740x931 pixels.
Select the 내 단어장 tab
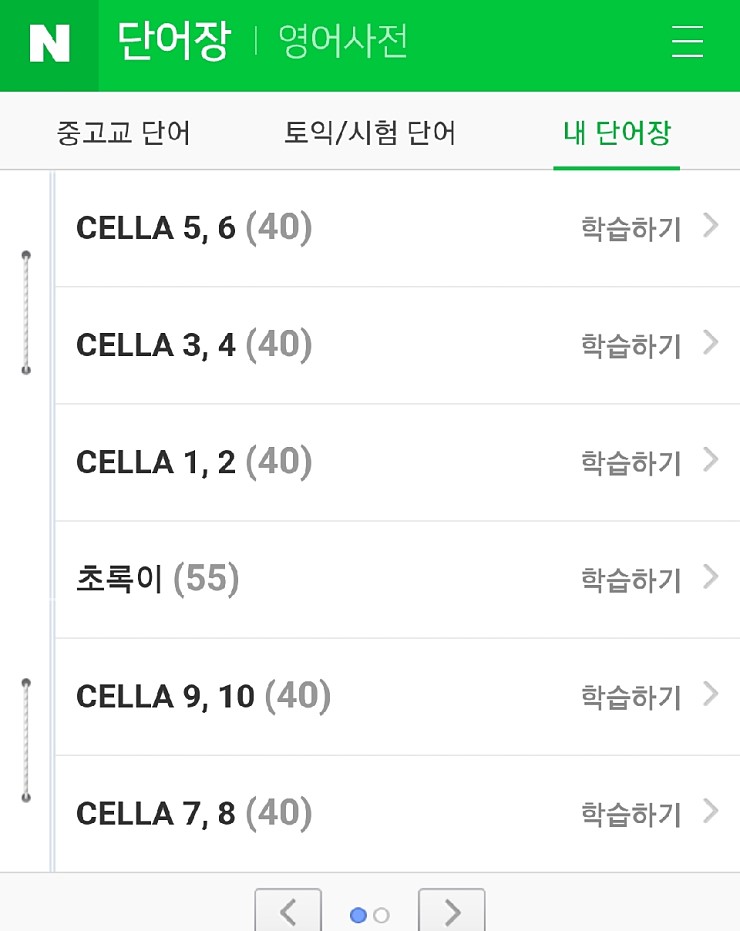pyautogui.click(x=616, y=132)
